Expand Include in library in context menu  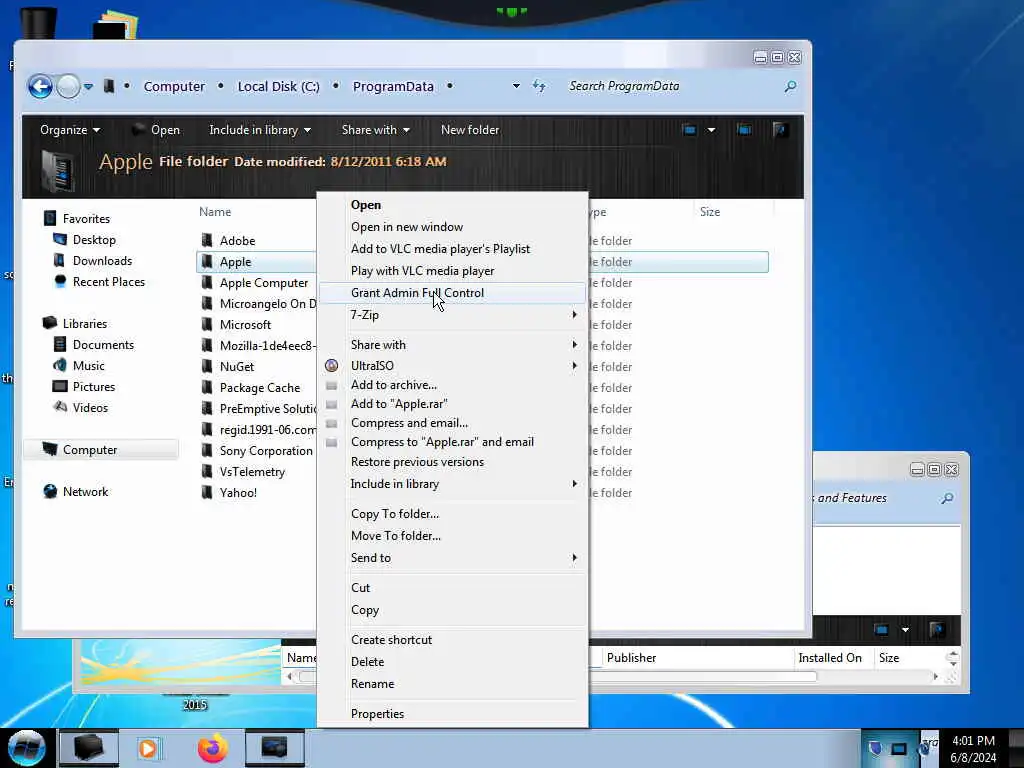click(452, 484)
